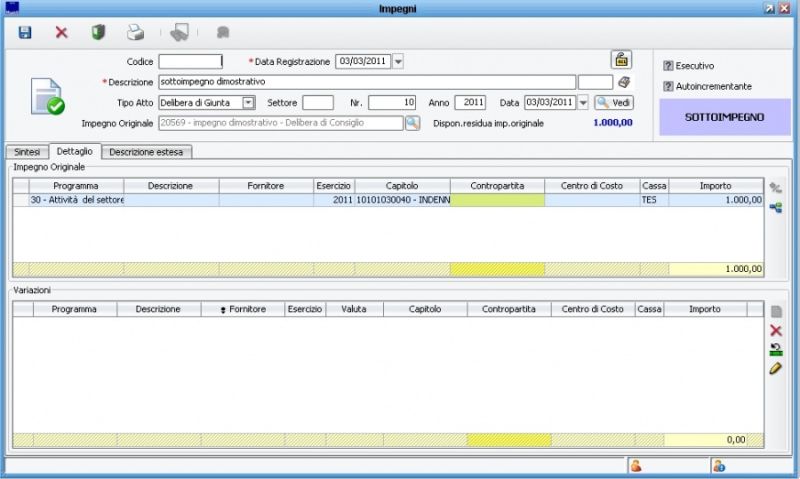Screen dimensions: 800x479
Task: Select the yellow Contropartita cell in first row
Action: click(x=497, y=200)
